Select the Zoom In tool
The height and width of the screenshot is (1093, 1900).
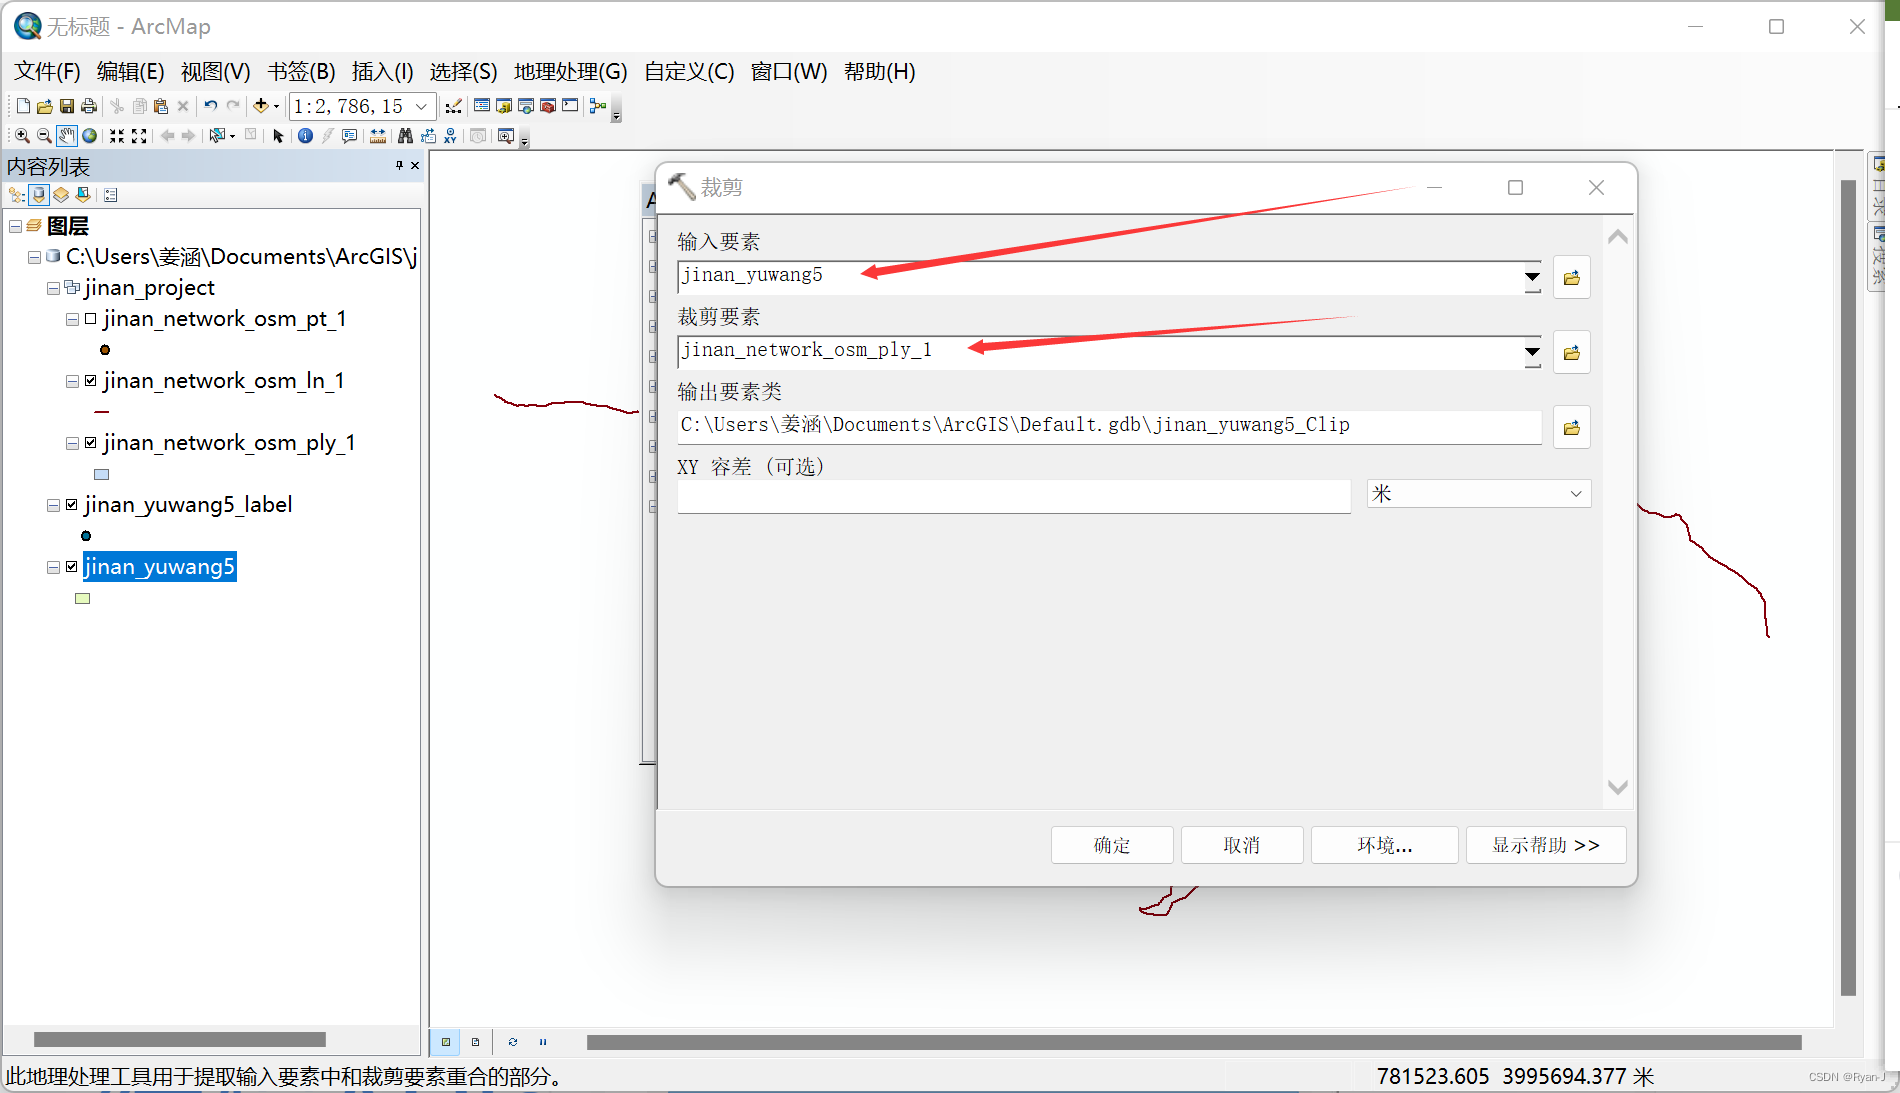pyautogui.click(x=22, y=136)
